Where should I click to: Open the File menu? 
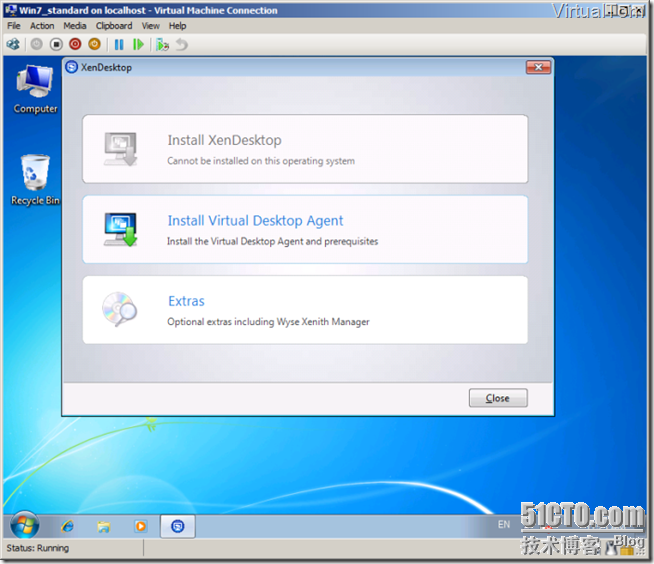click(13, 26)
